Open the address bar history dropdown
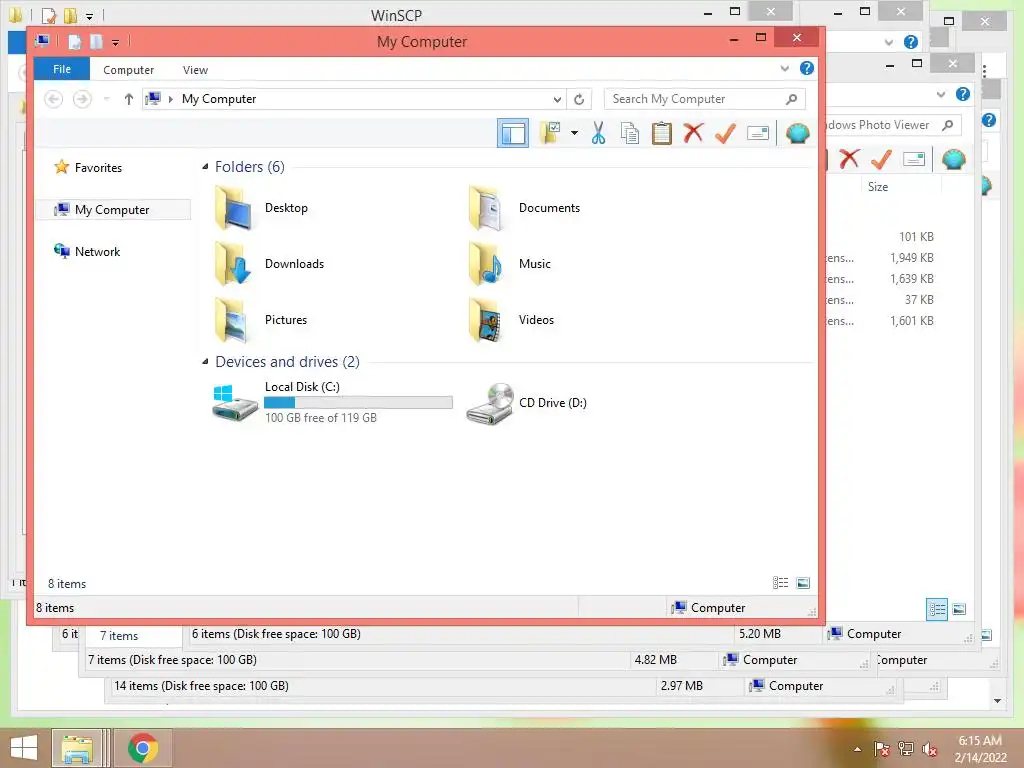 pos(557,99)
